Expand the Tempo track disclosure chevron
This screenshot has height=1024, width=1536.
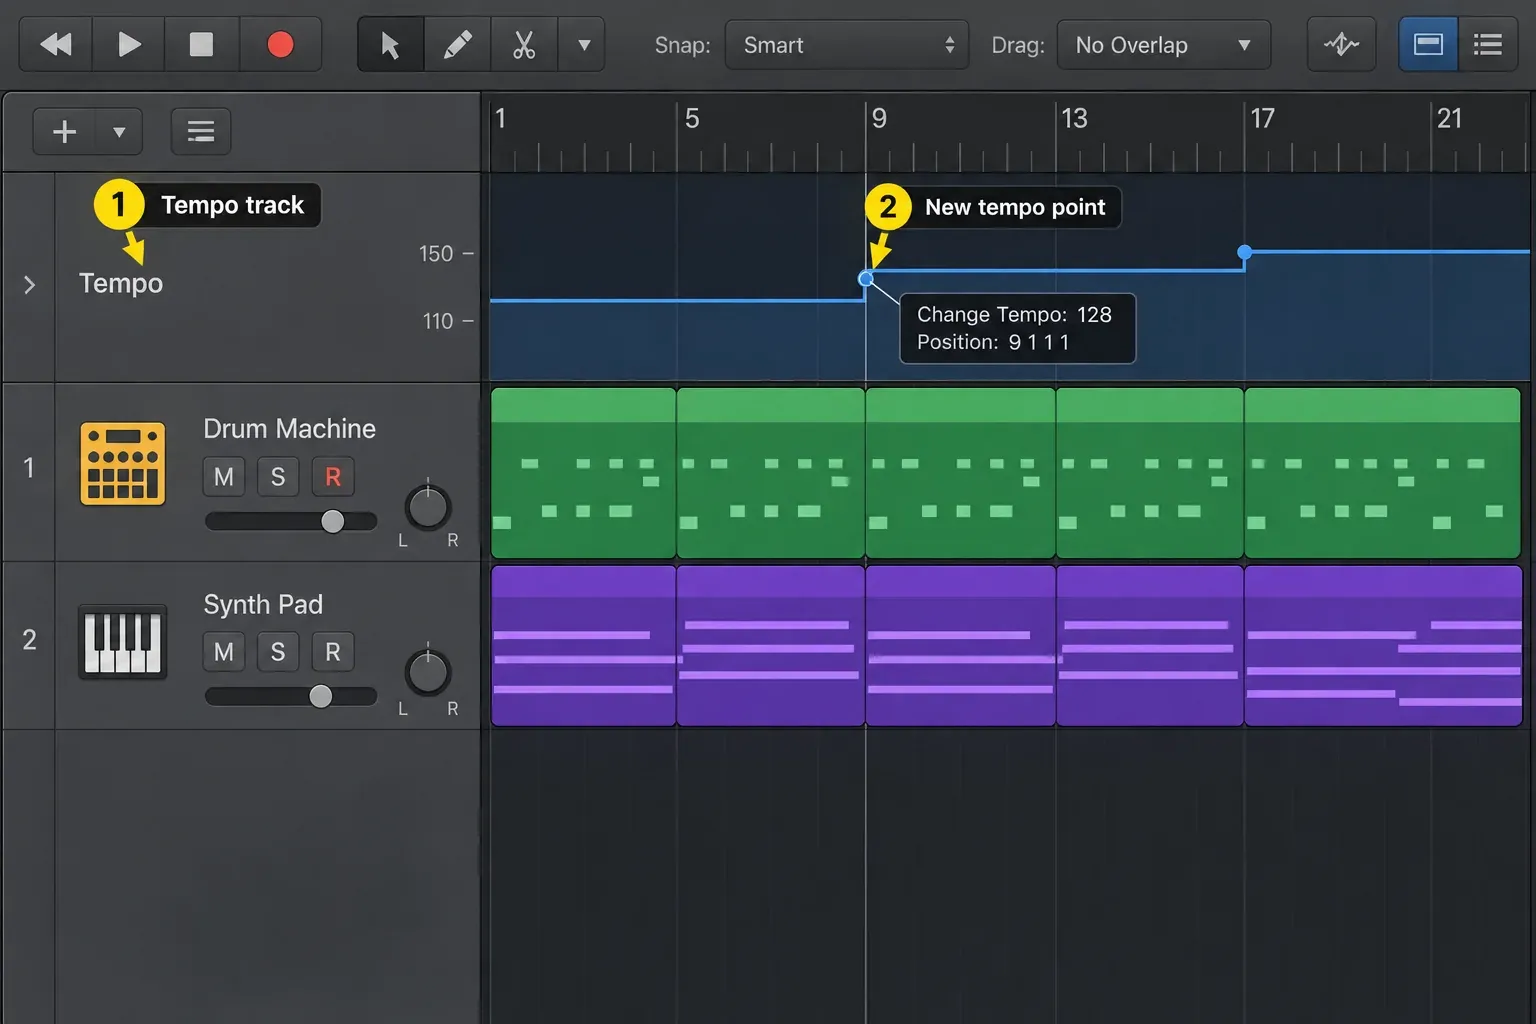[29, 285]
